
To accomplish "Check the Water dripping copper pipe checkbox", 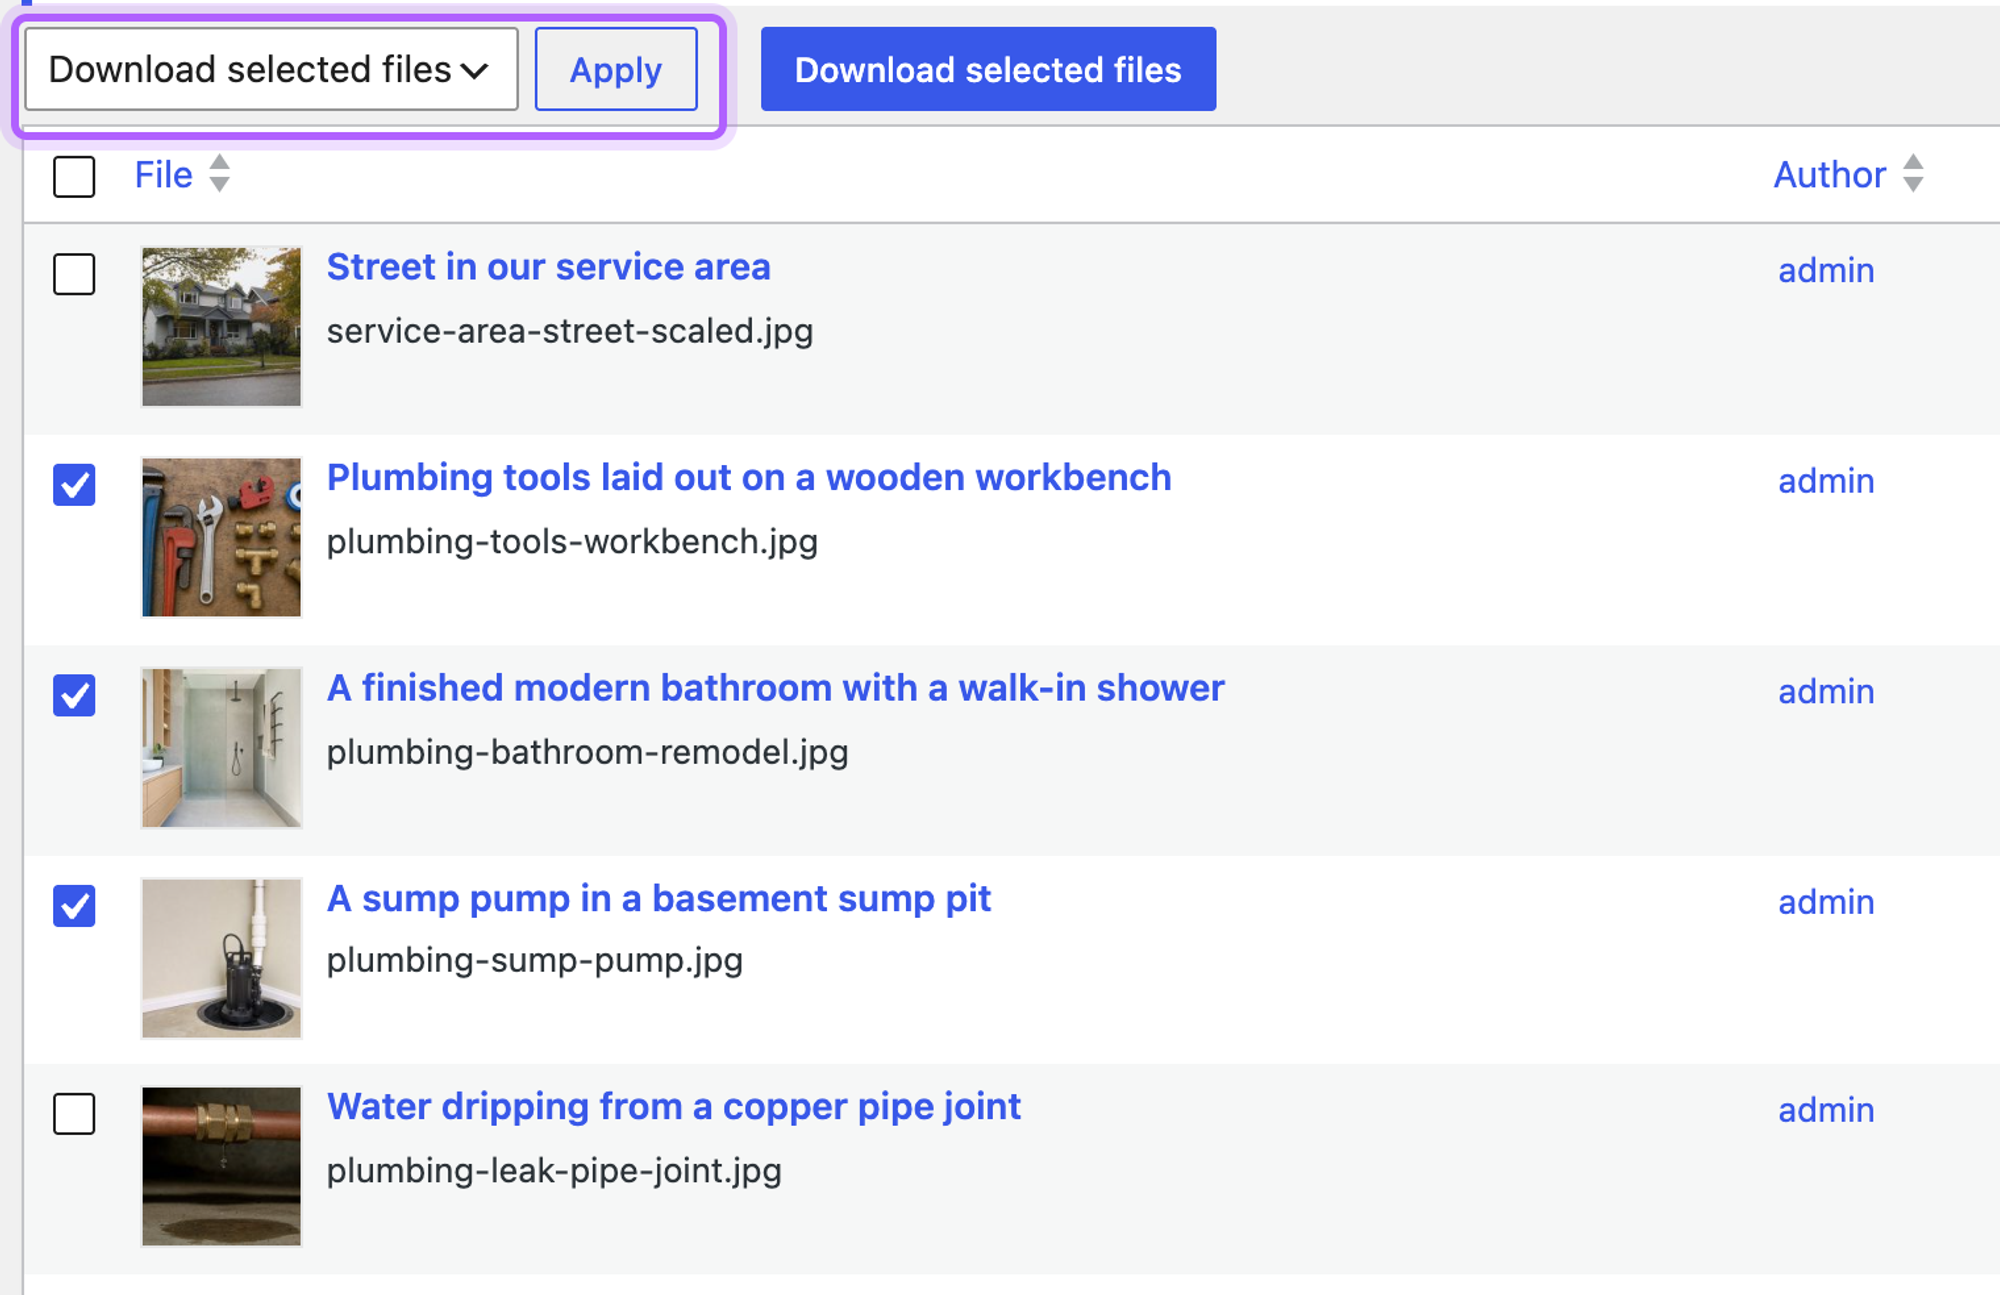I will coord(74,1113).
